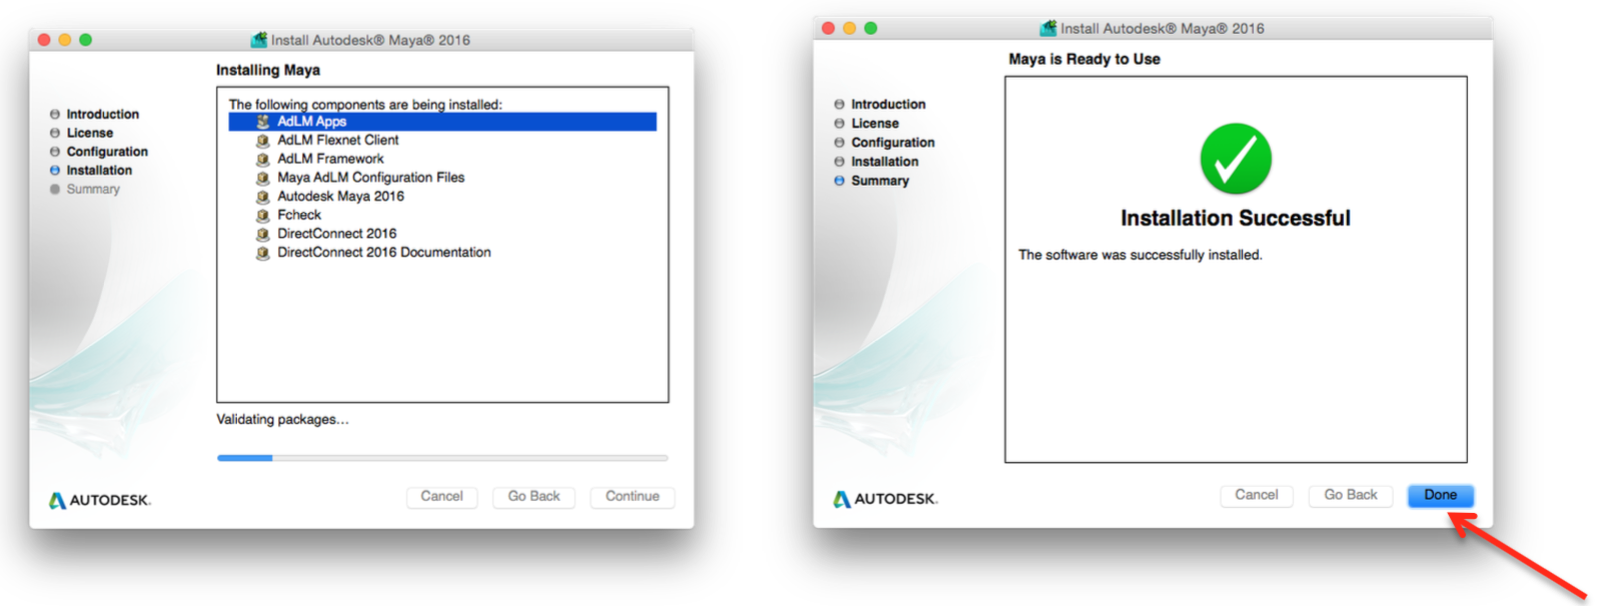Click the Summary step bullet in the Ready to Use window

(x=839, y=181)
